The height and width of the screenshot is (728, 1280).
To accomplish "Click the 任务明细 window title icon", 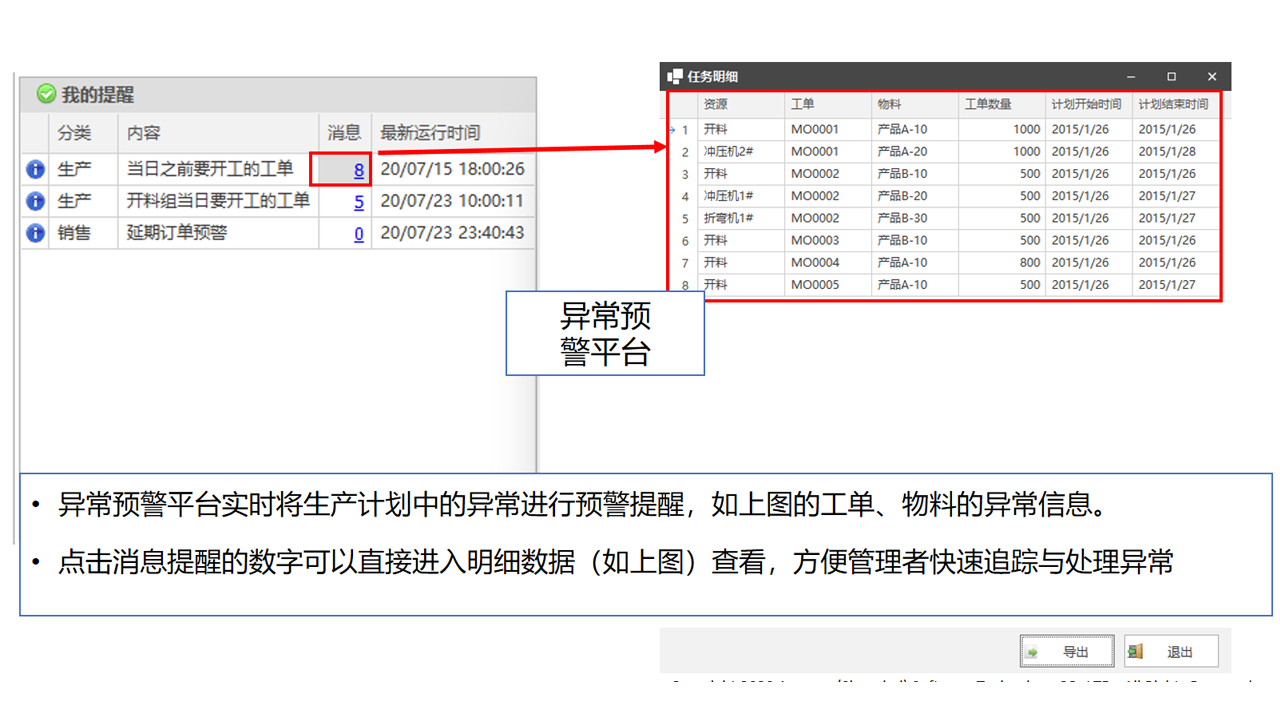I will (x=675, y=77).
